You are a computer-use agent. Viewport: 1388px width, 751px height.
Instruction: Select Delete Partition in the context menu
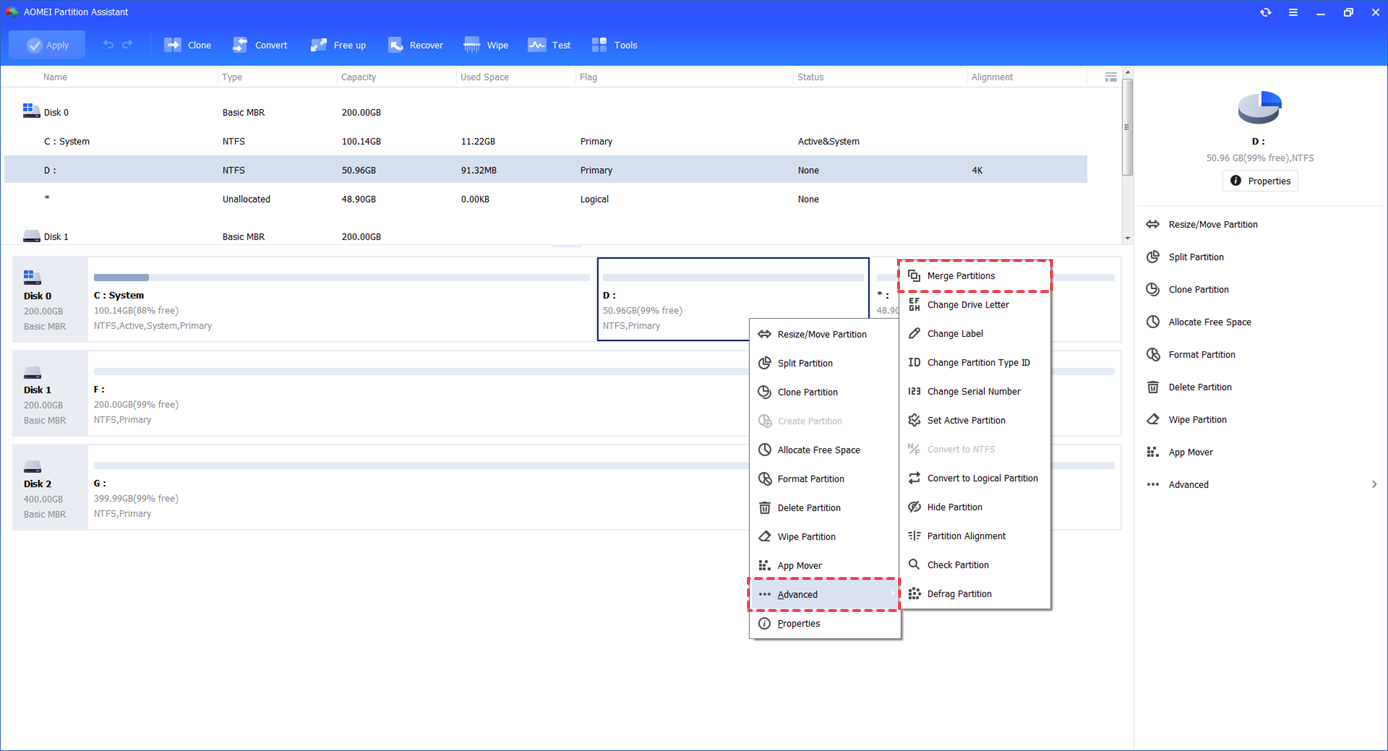click(x=825, y=508)
